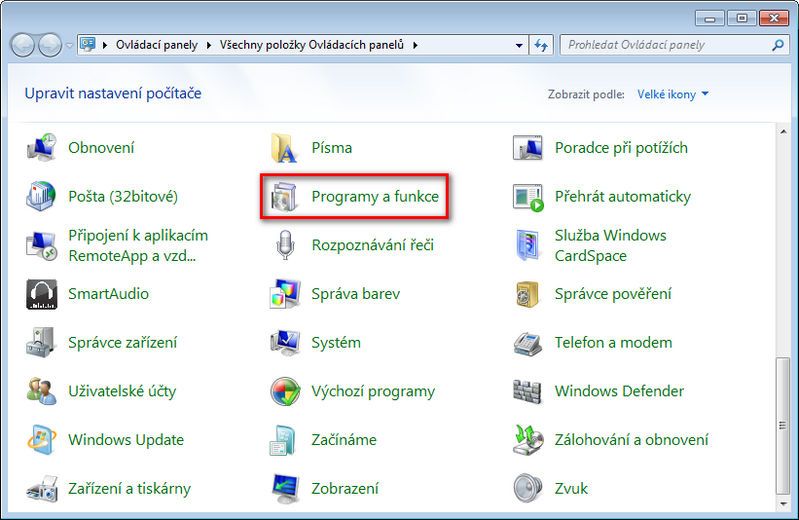
Task: Click the Windows Defender wall icon
Action: [x=527, y=391]
